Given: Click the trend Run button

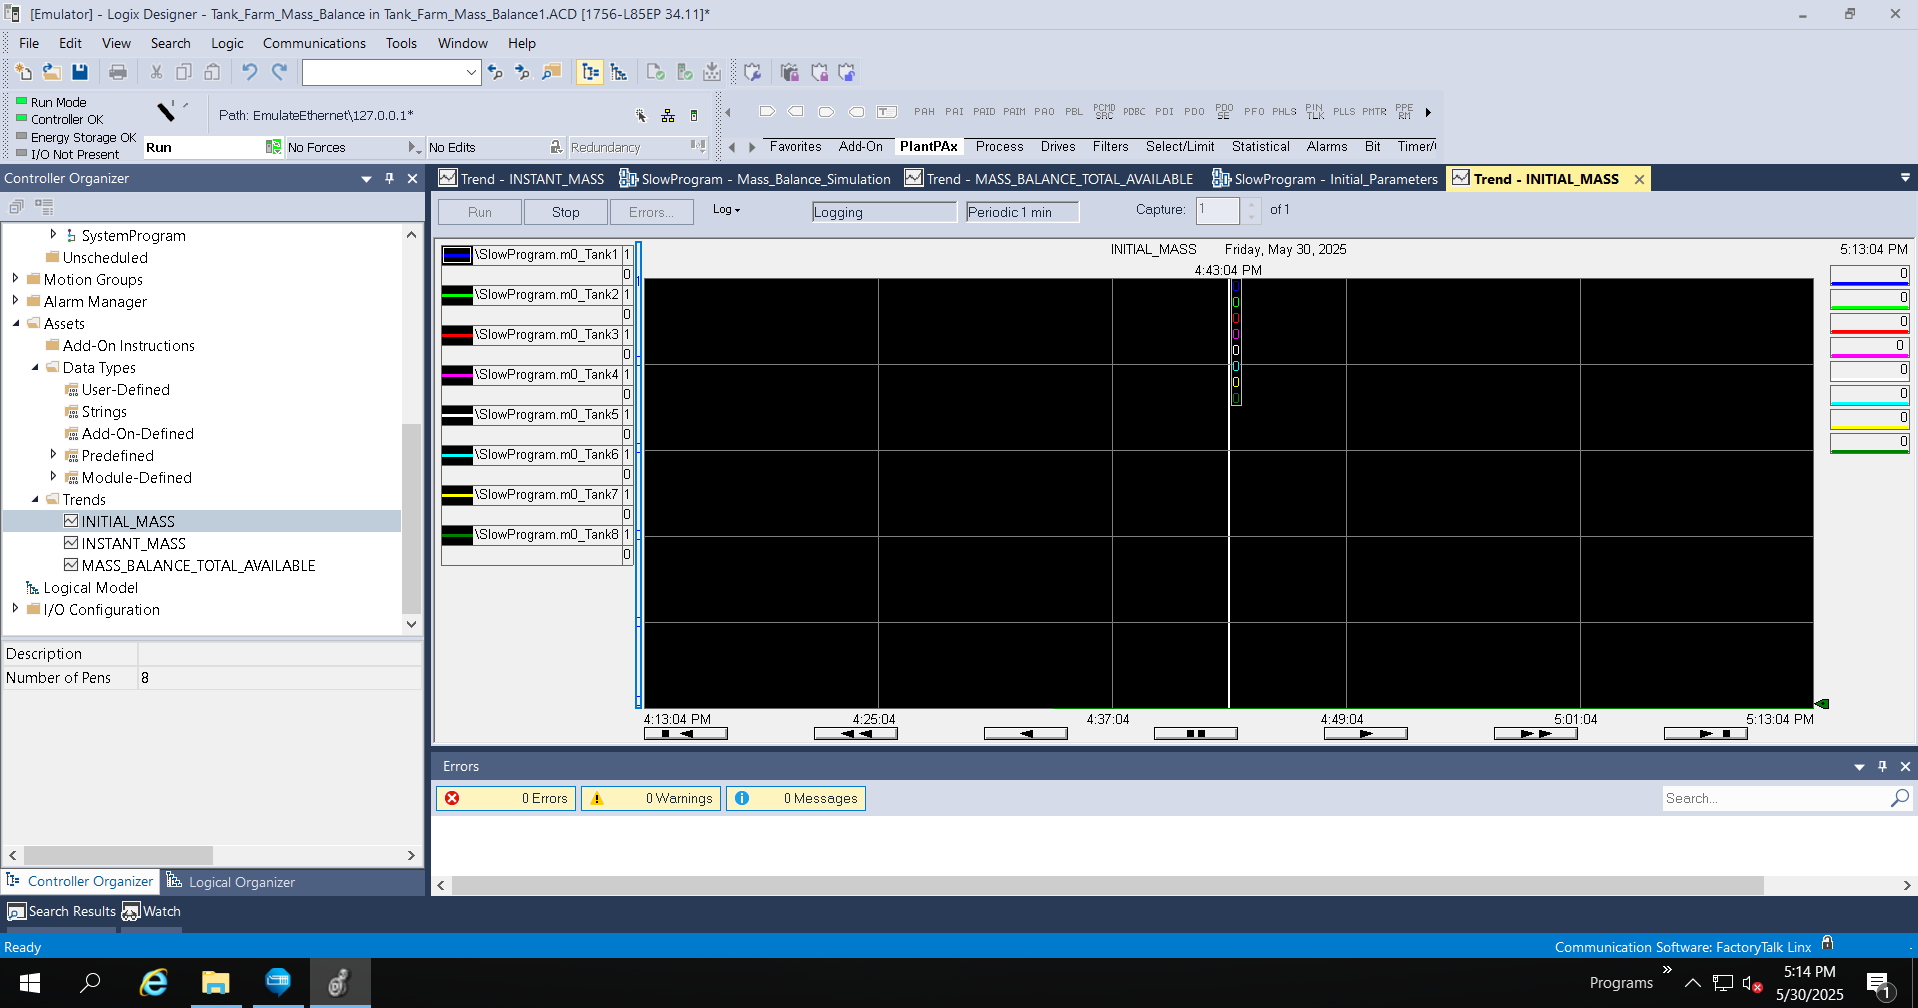Looking at the screenshot, I should pyautogui.click(x=480, y=212).
